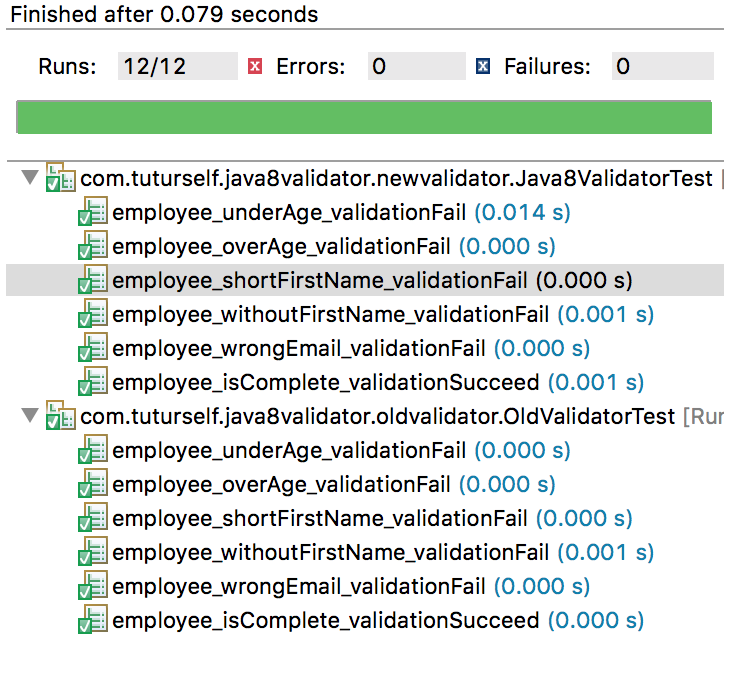Collapse the Java8ValidatorTest tree node
730x700 pixels.
pyautogui.click(x=29, y=179)
